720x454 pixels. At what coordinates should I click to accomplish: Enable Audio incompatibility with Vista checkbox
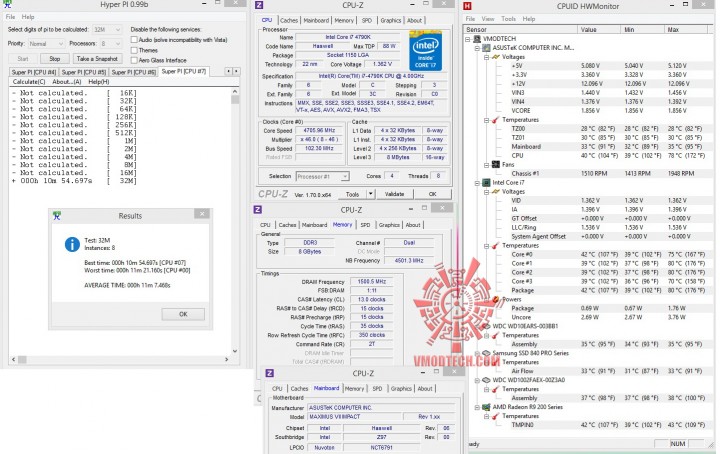tap(134, 40)
